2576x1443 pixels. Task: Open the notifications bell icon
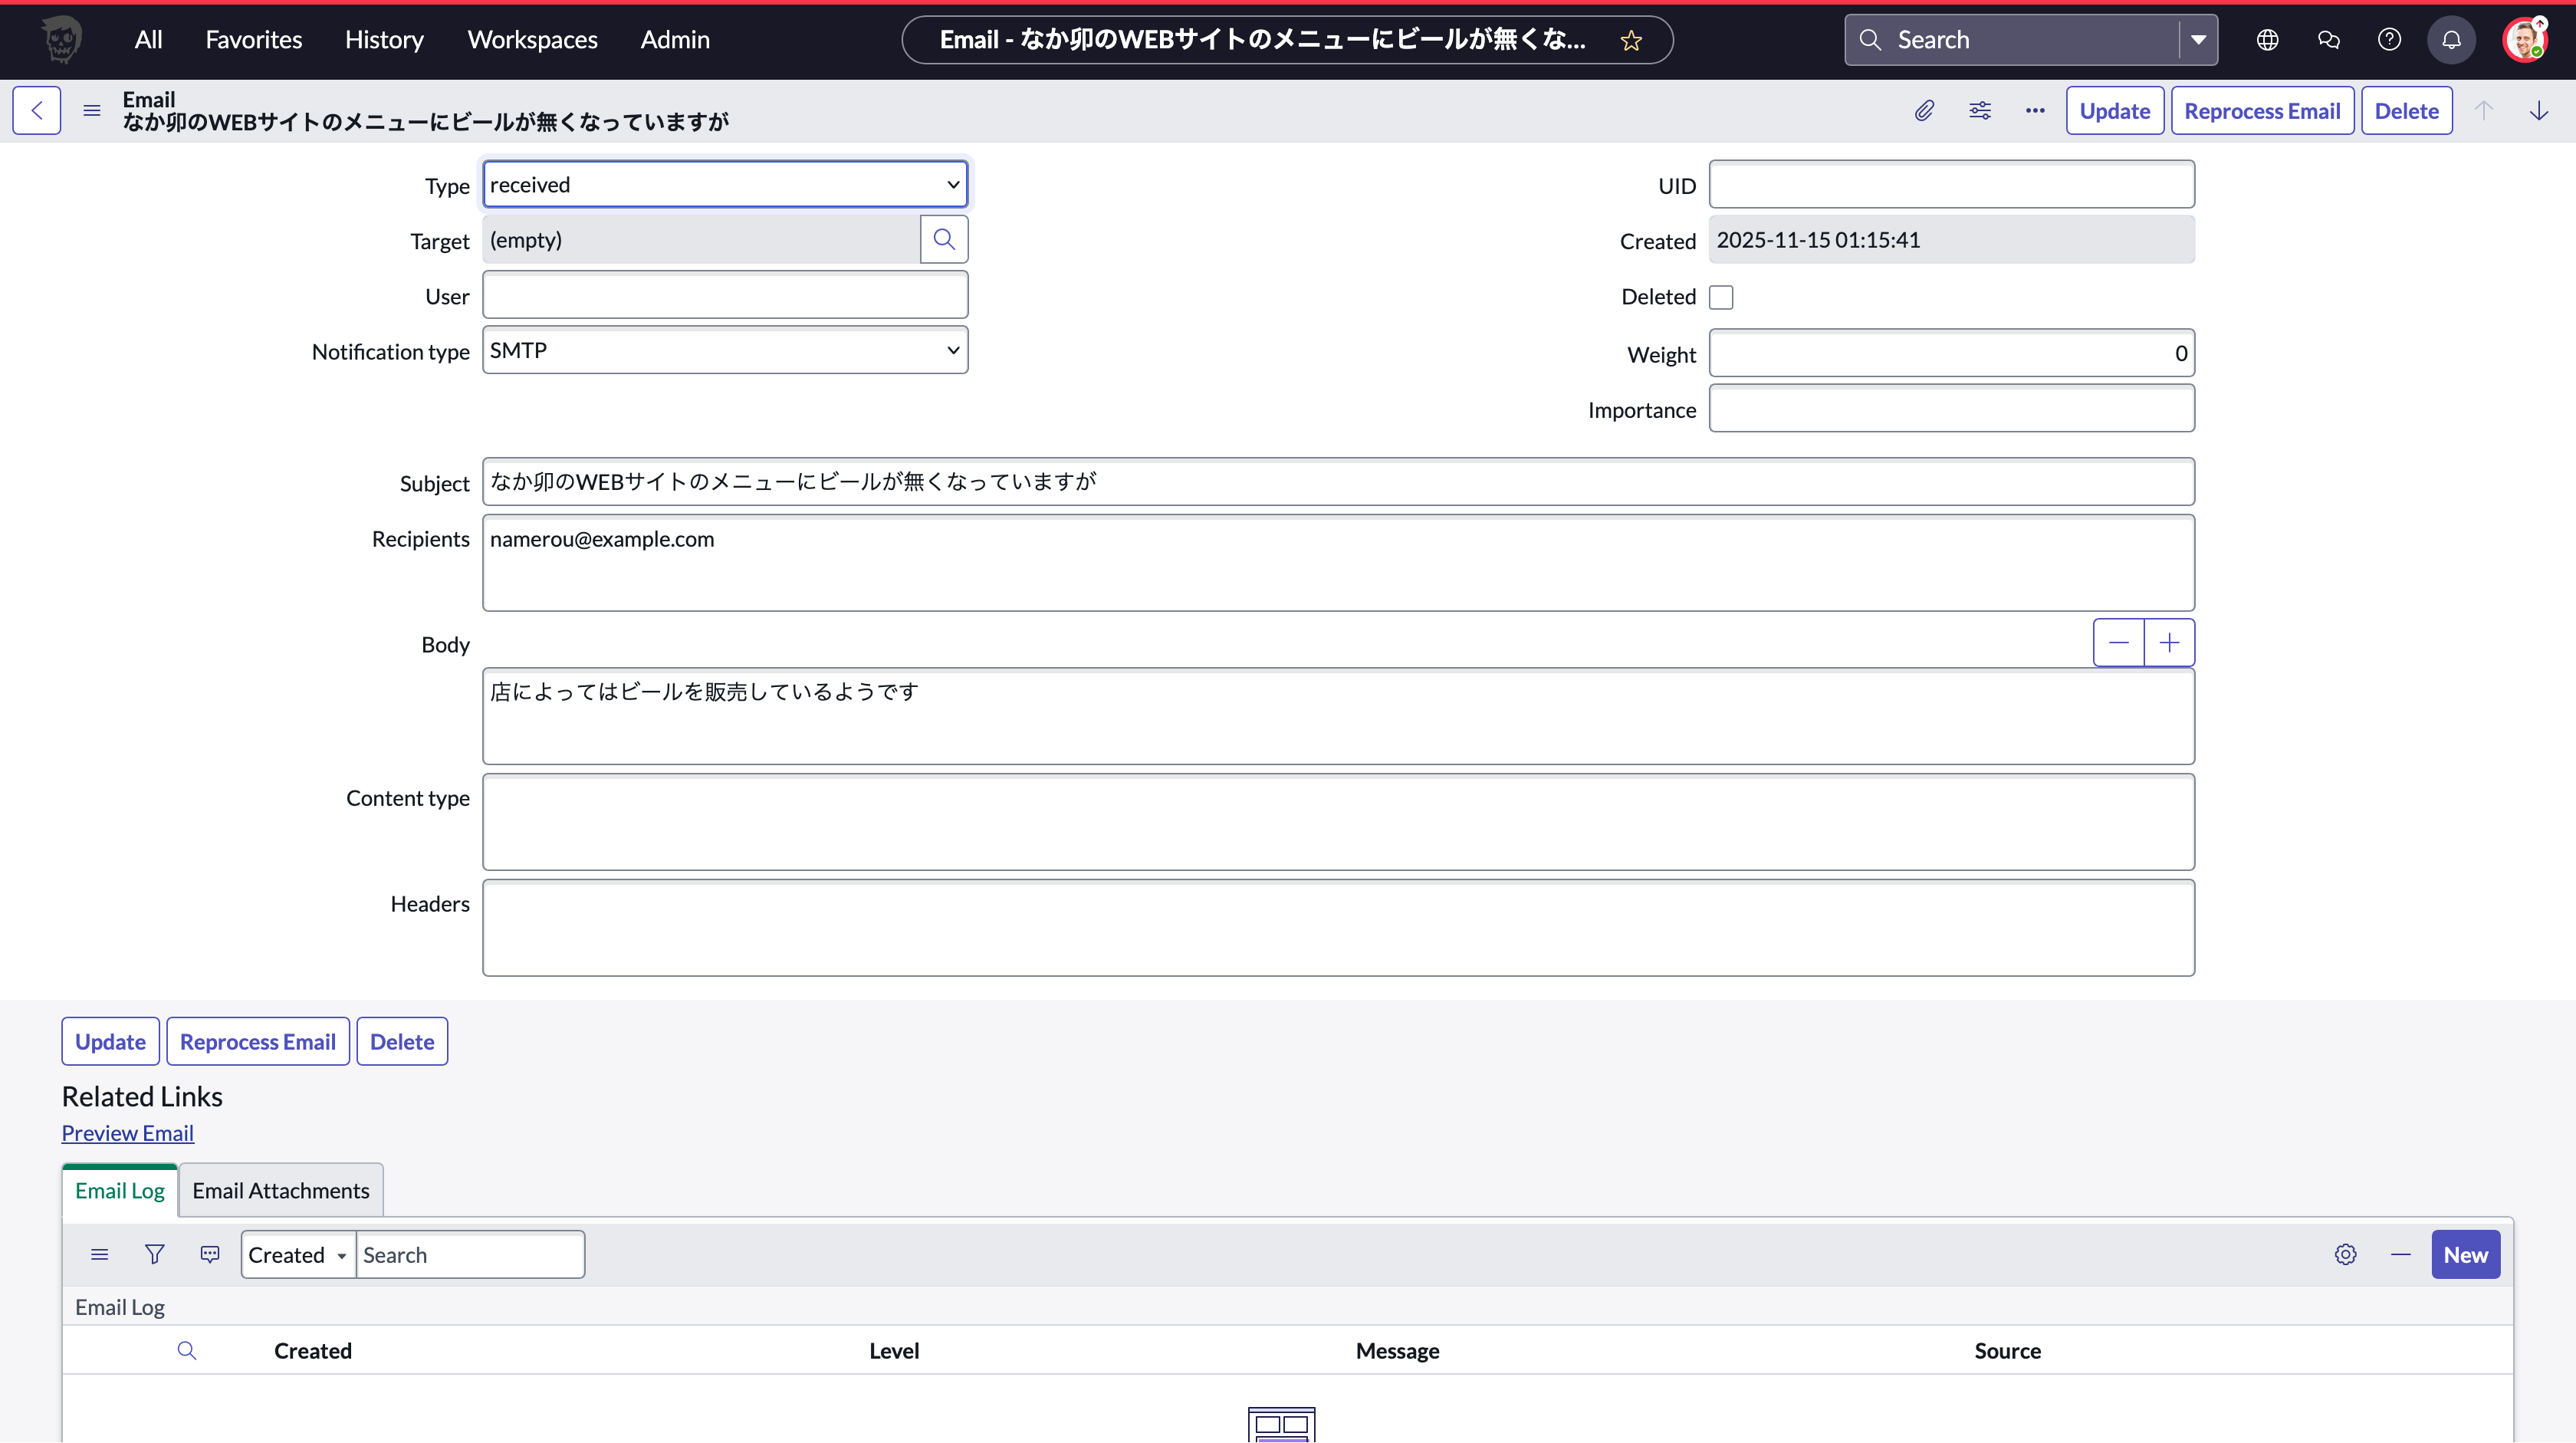click(x=2451, y=40)
